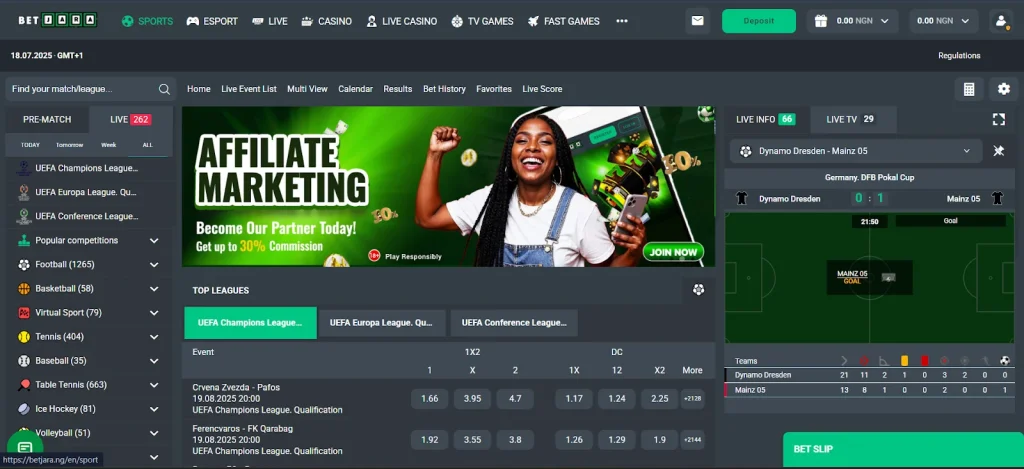The width and height of the screenshot is (1024, 469).
Task: Click the Popular competitions podium icon
Action: point(24,240)
